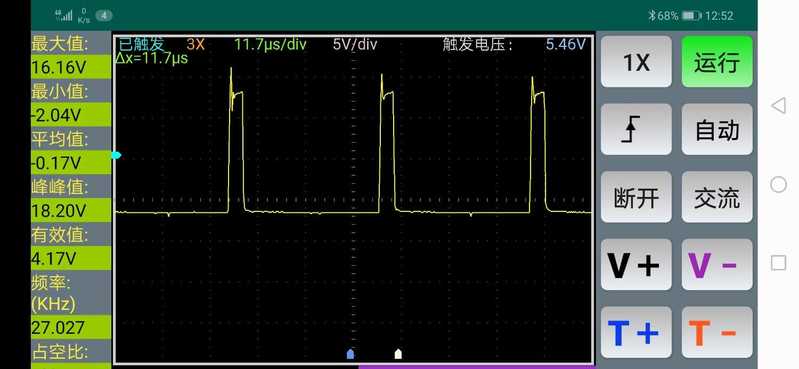
Task: Toggle 交流 AC coupling
Action: pyautogui.click(x=717, y=197)
